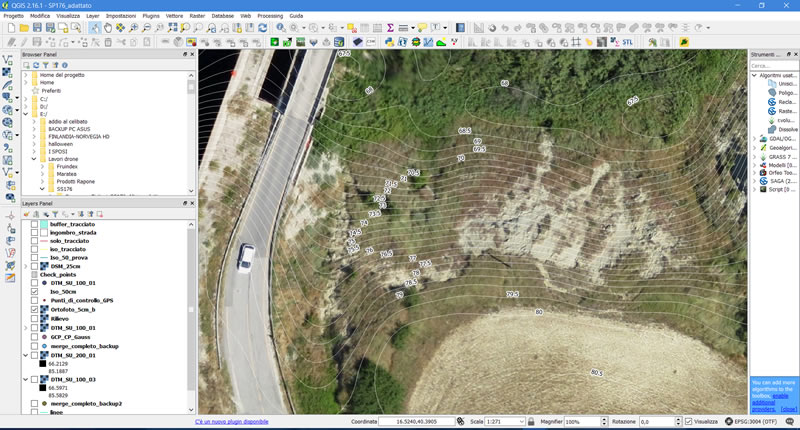
Task: Open the Vettore menu
Action: pos(174,16)
